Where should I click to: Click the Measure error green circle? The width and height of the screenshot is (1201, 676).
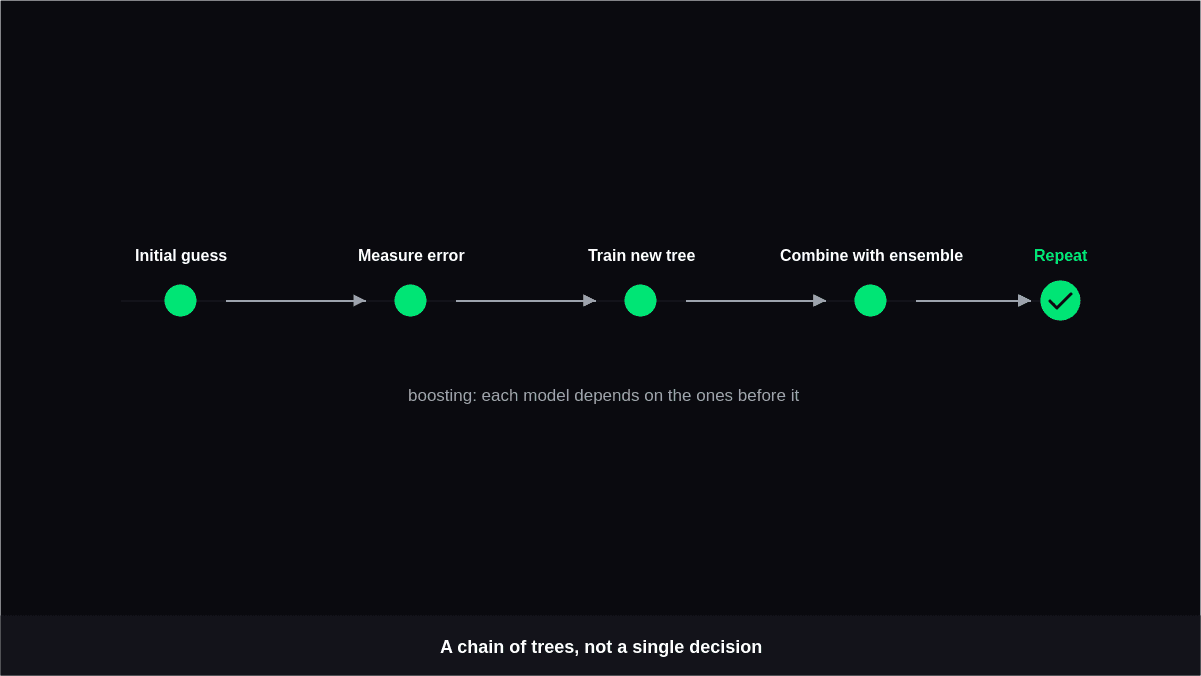pos(410,300)
